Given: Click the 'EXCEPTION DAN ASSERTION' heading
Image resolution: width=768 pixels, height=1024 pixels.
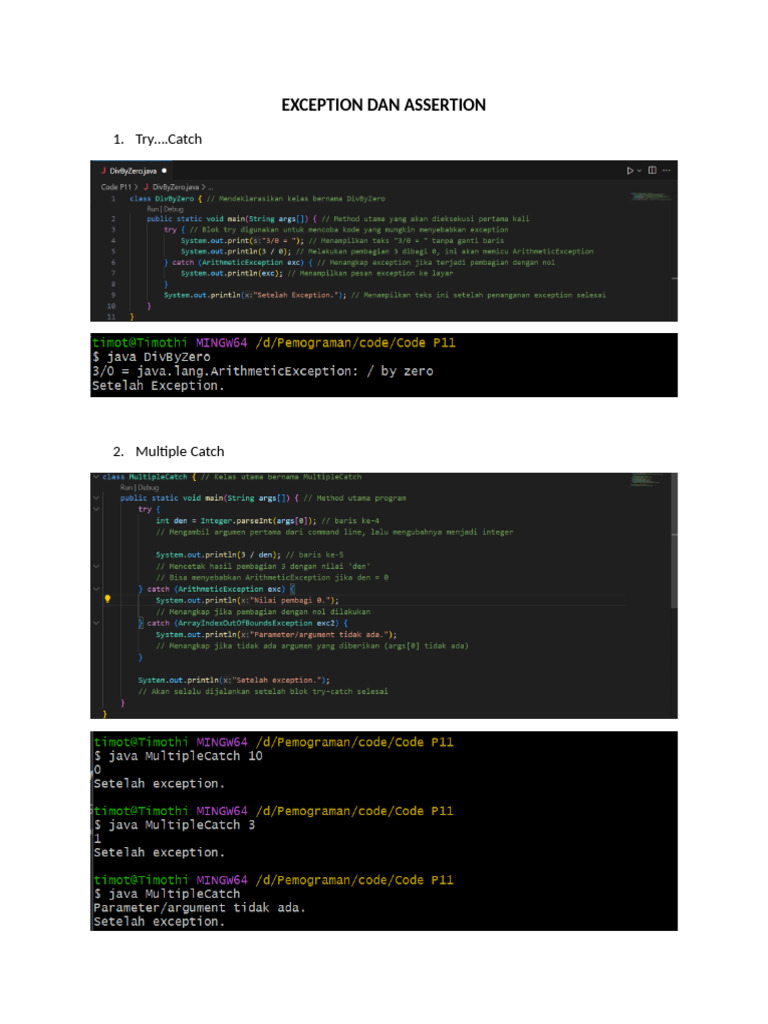Looking at the screenshot, I should coord(383,105).
